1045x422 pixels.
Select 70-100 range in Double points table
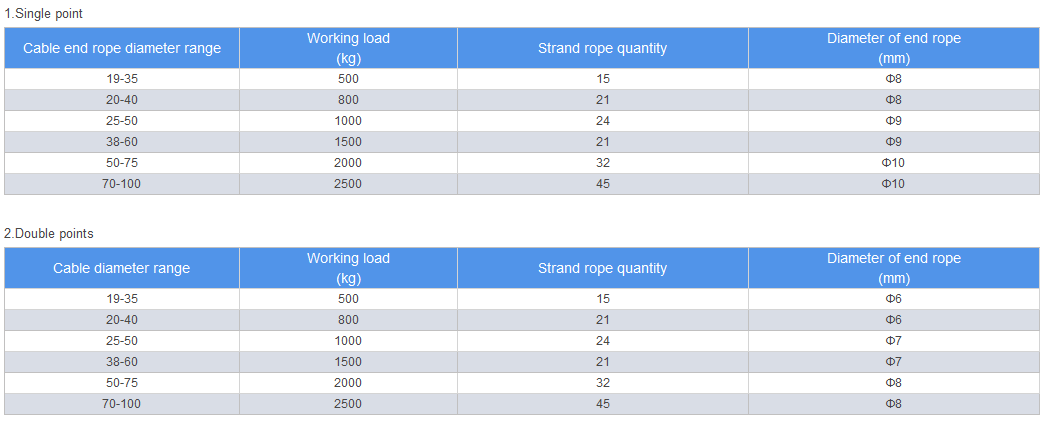[x=122, y=404]
